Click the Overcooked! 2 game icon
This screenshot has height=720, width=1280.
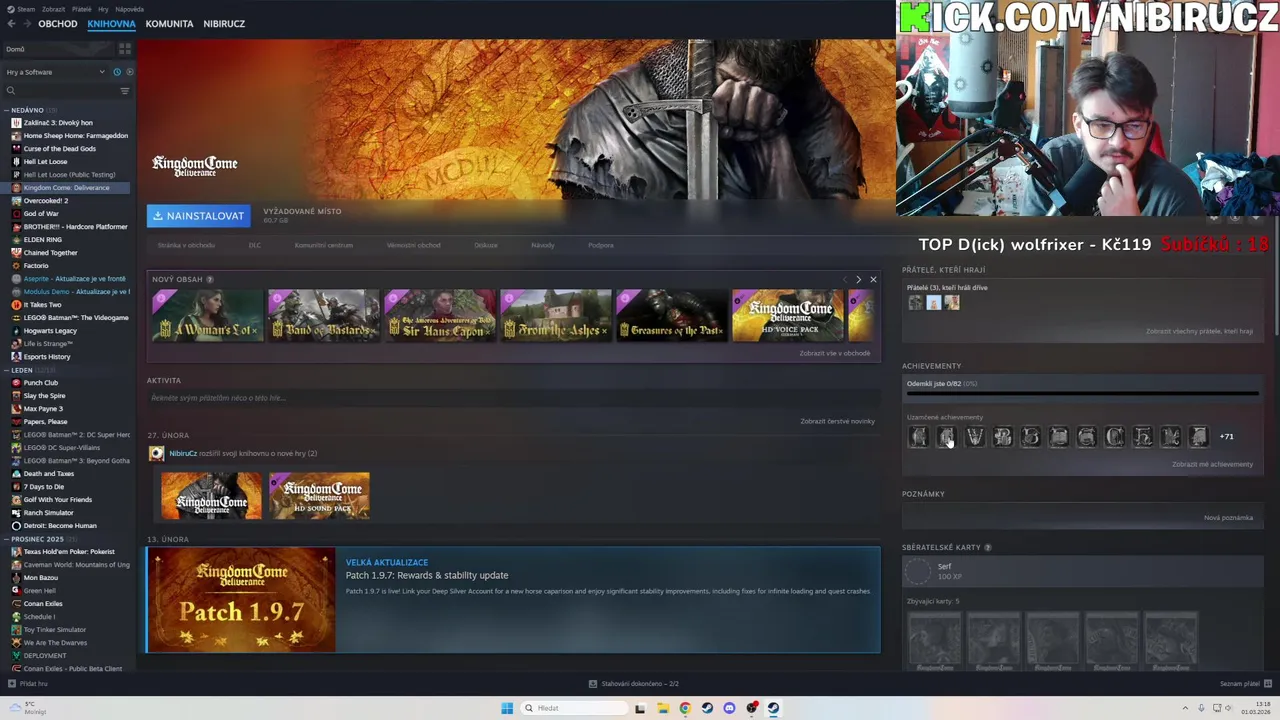point(16,201)
